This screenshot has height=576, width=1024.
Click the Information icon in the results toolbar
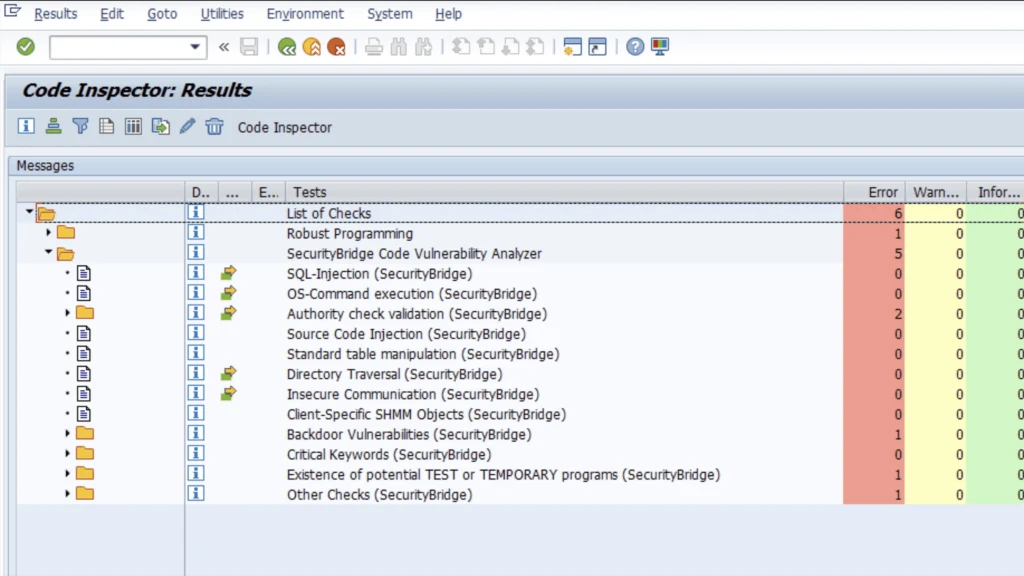[26, 126]
